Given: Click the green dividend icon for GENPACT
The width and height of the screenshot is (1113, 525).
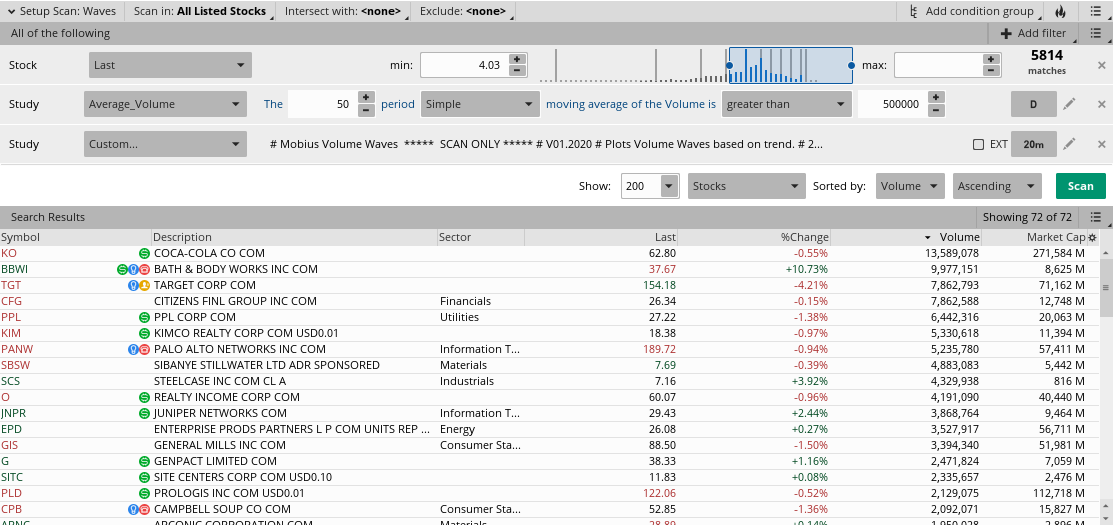Looking at the screenshot, I should 144,461.
